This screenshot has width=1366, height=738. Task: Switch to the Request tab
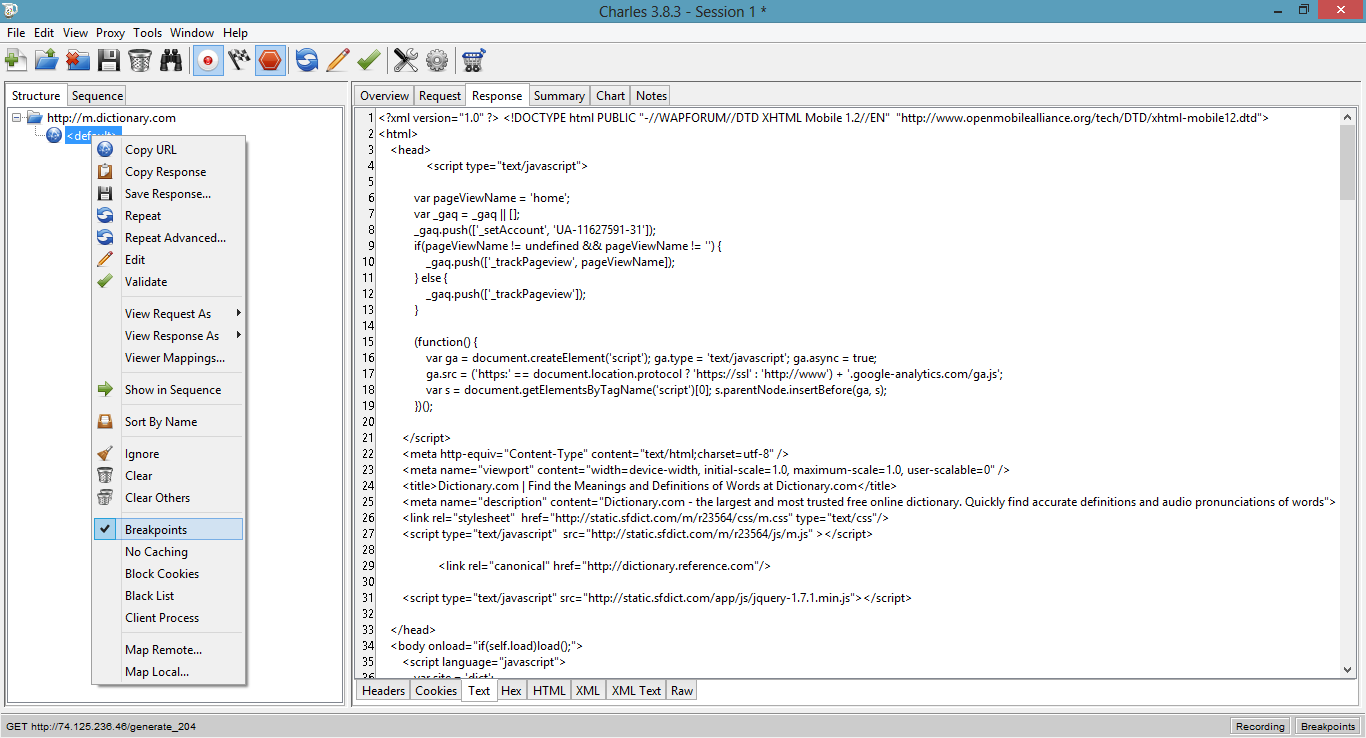tap(440, 96)
